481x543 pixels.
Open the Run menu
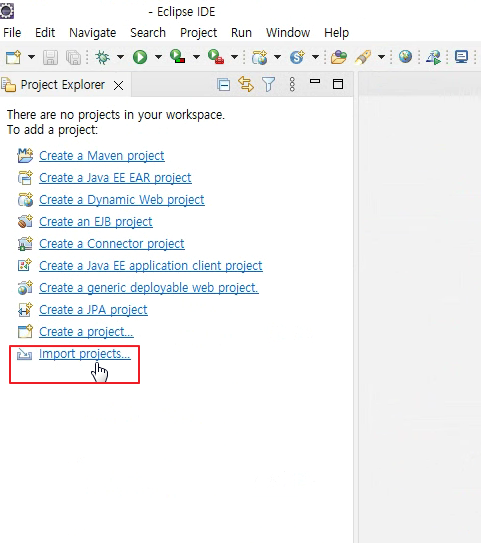tap(241, 33)
